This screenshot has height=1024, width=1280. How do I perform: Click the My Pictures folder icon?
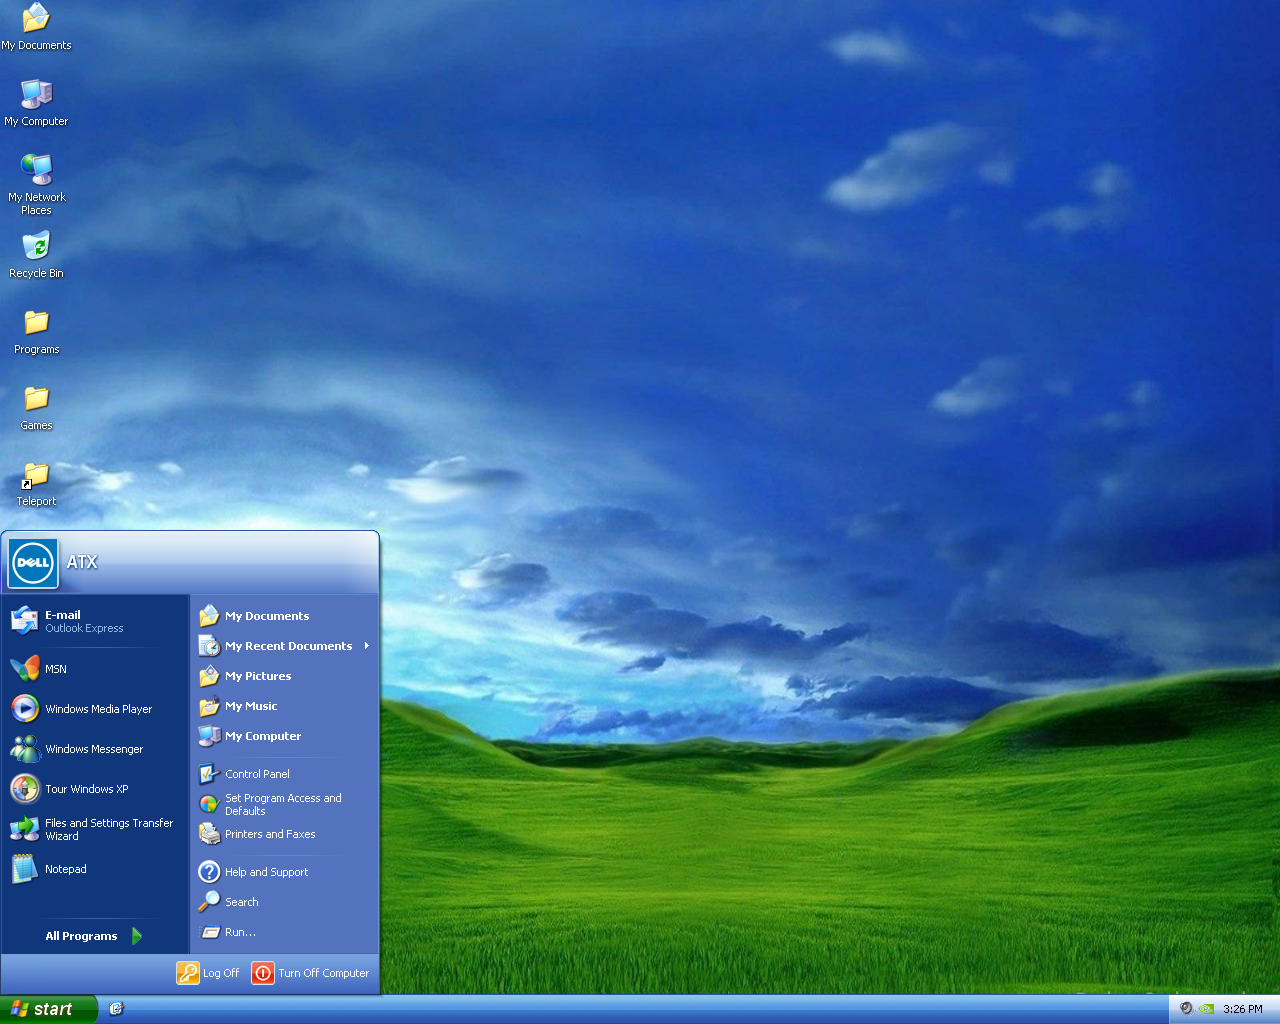click(x=209, y=676)
